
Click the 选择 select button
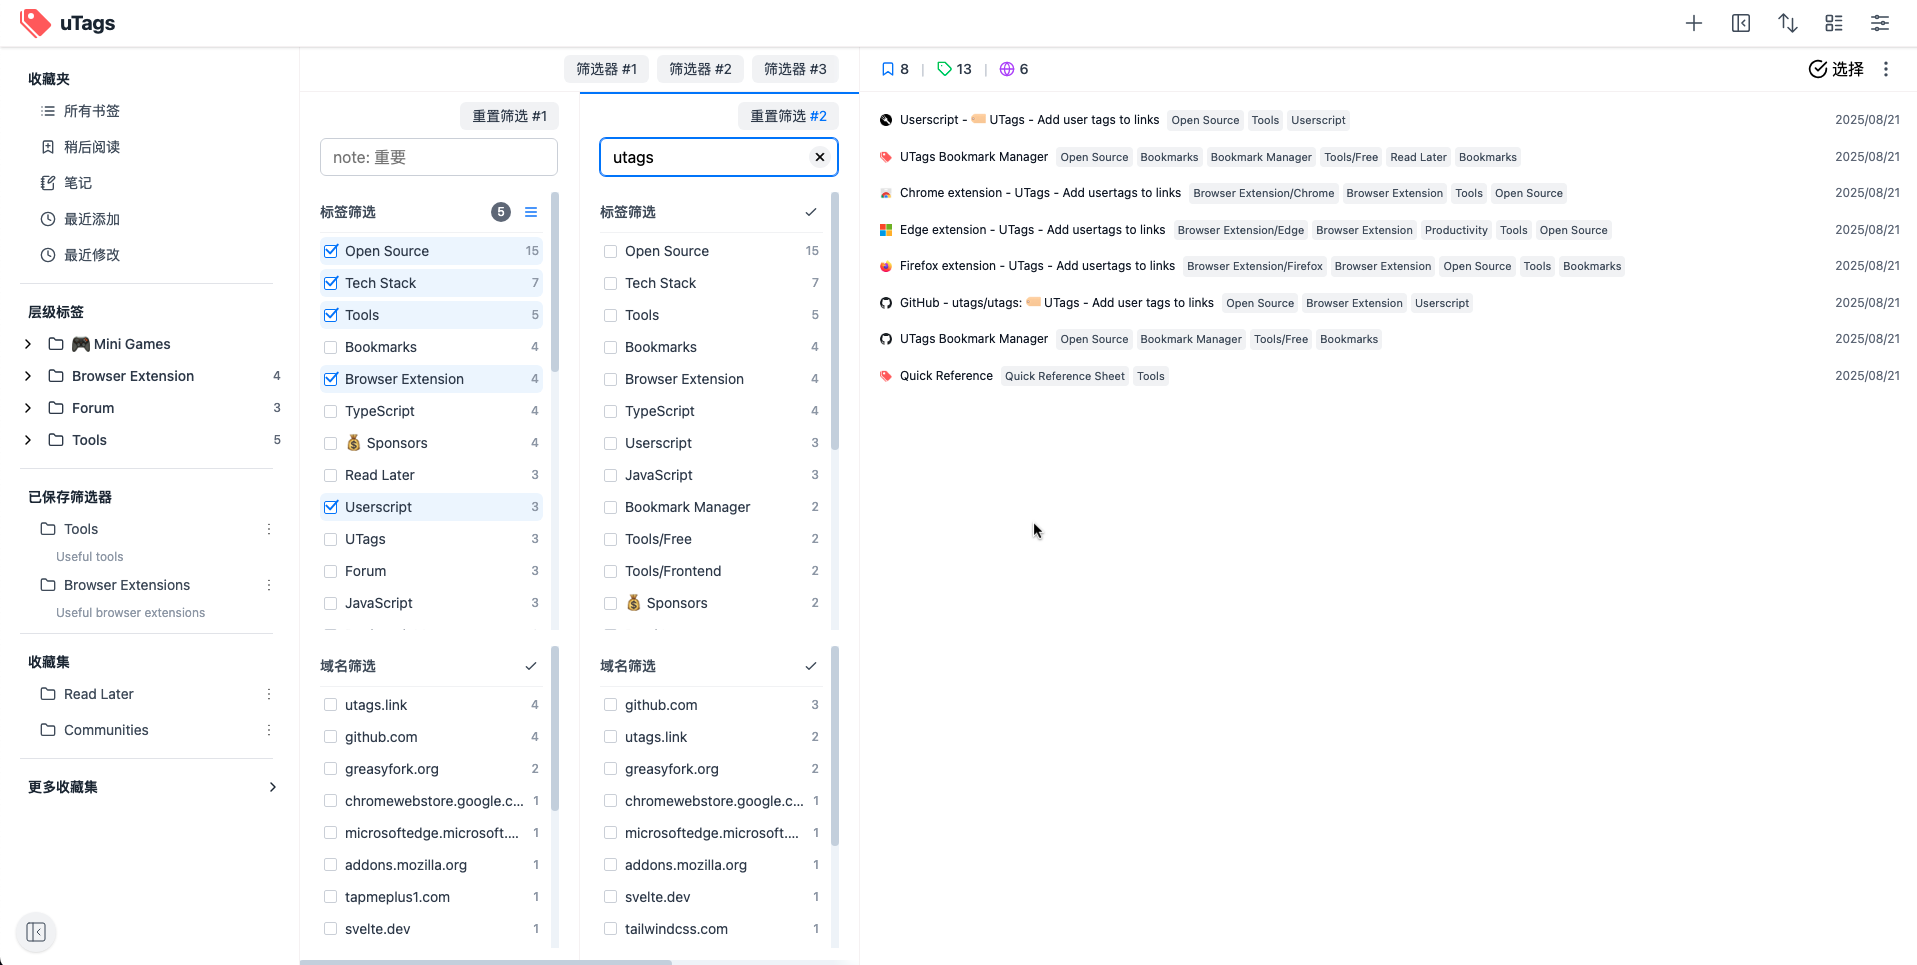1836,69
